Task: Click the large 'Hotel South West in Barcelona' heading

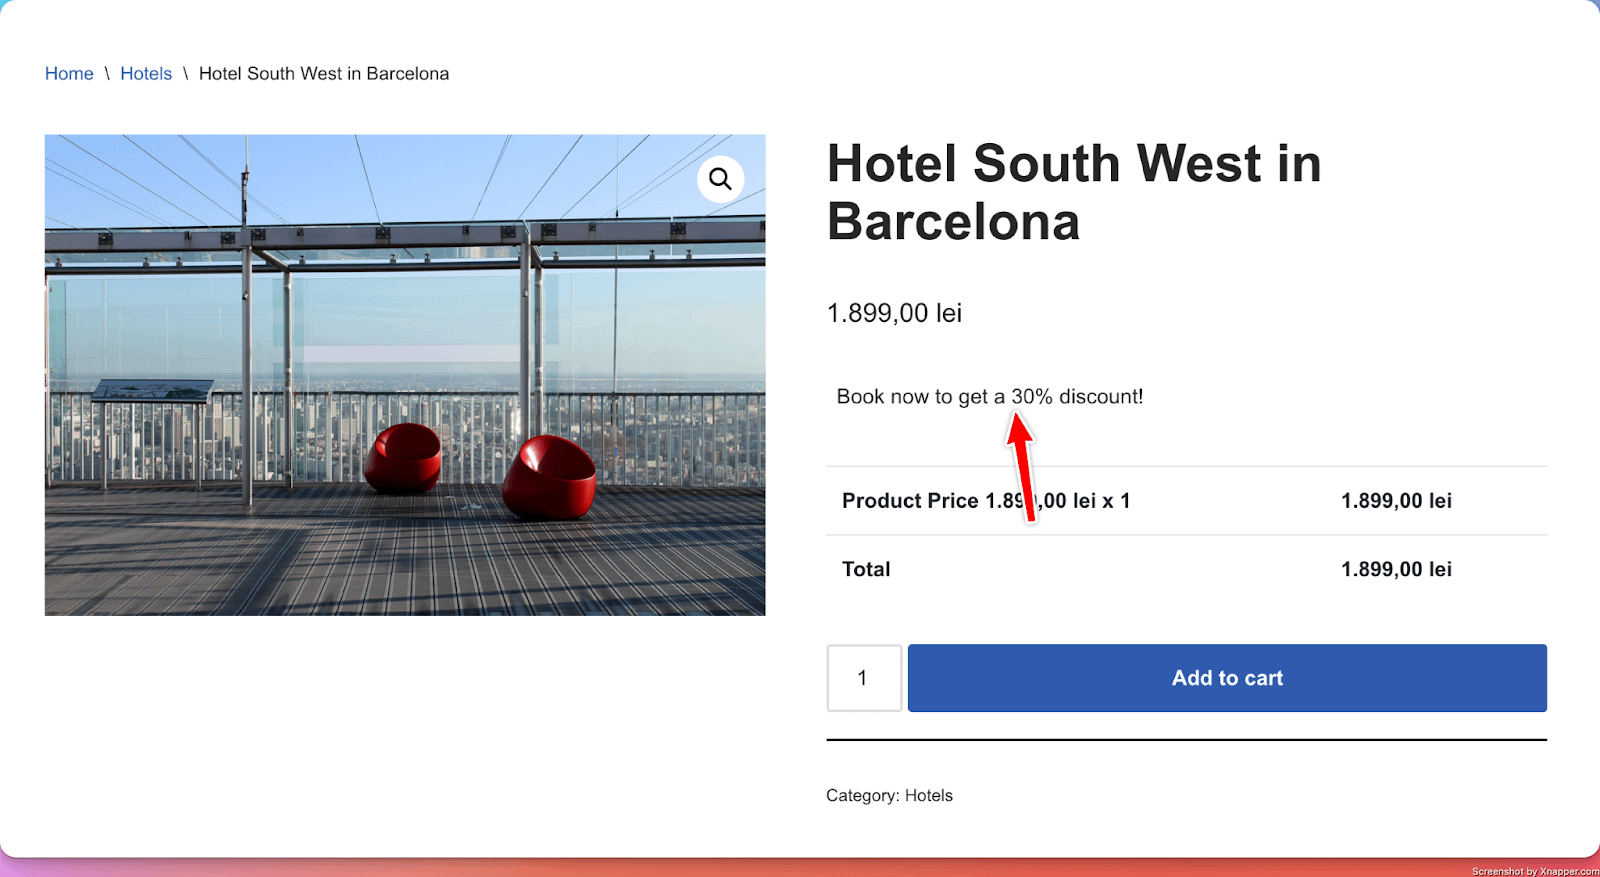Action: 1073,192
